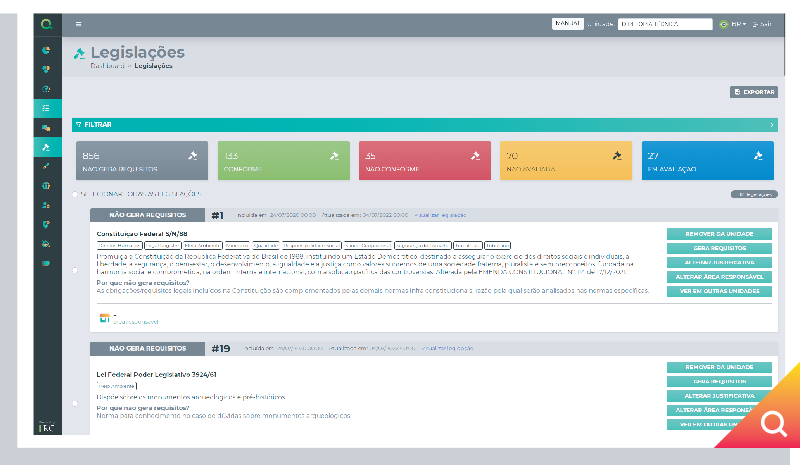Click the unit search field in top bar
Viewport: 800px width, 465px height.
[x=664, y=24]
